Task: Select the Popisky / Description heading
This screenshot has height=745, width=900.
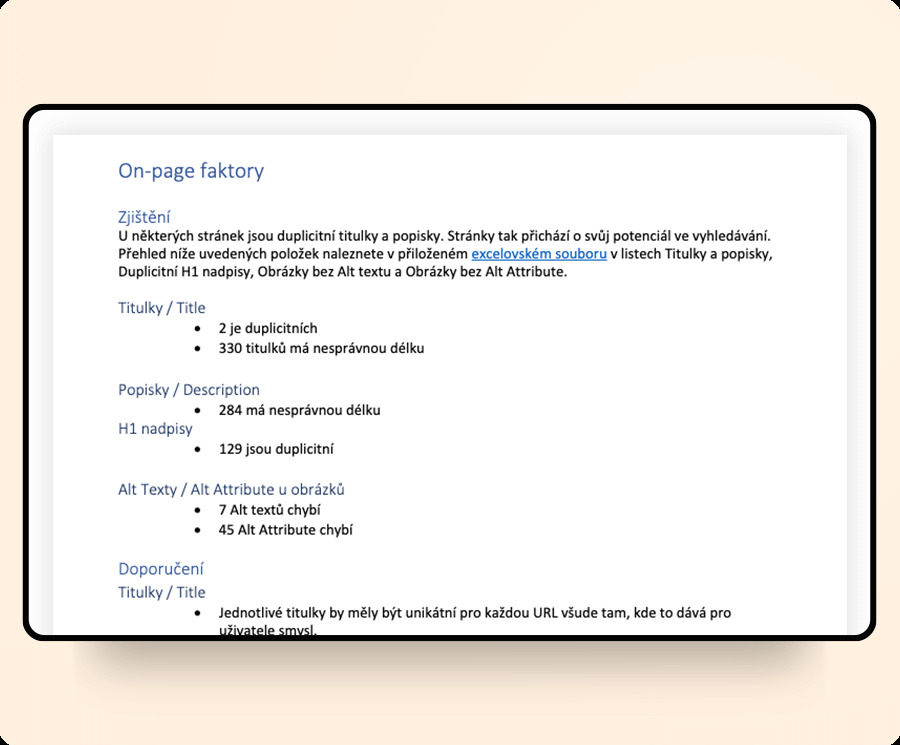Action: (189, 390)
